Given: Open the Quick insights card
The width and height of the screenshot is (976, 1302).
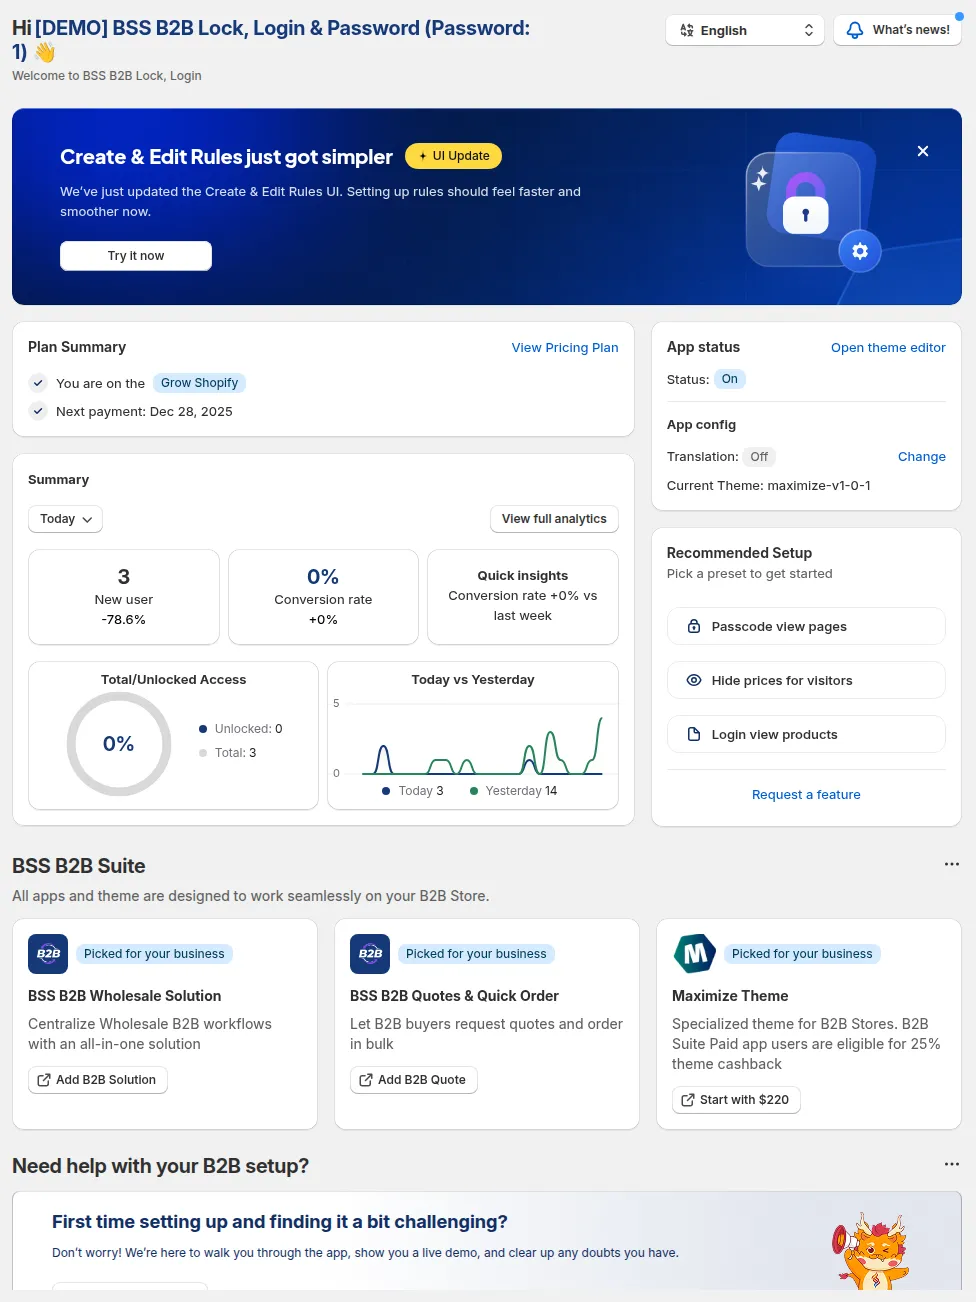Looking at the screenshot, I should pyautogui.click(x=523, y=597).
